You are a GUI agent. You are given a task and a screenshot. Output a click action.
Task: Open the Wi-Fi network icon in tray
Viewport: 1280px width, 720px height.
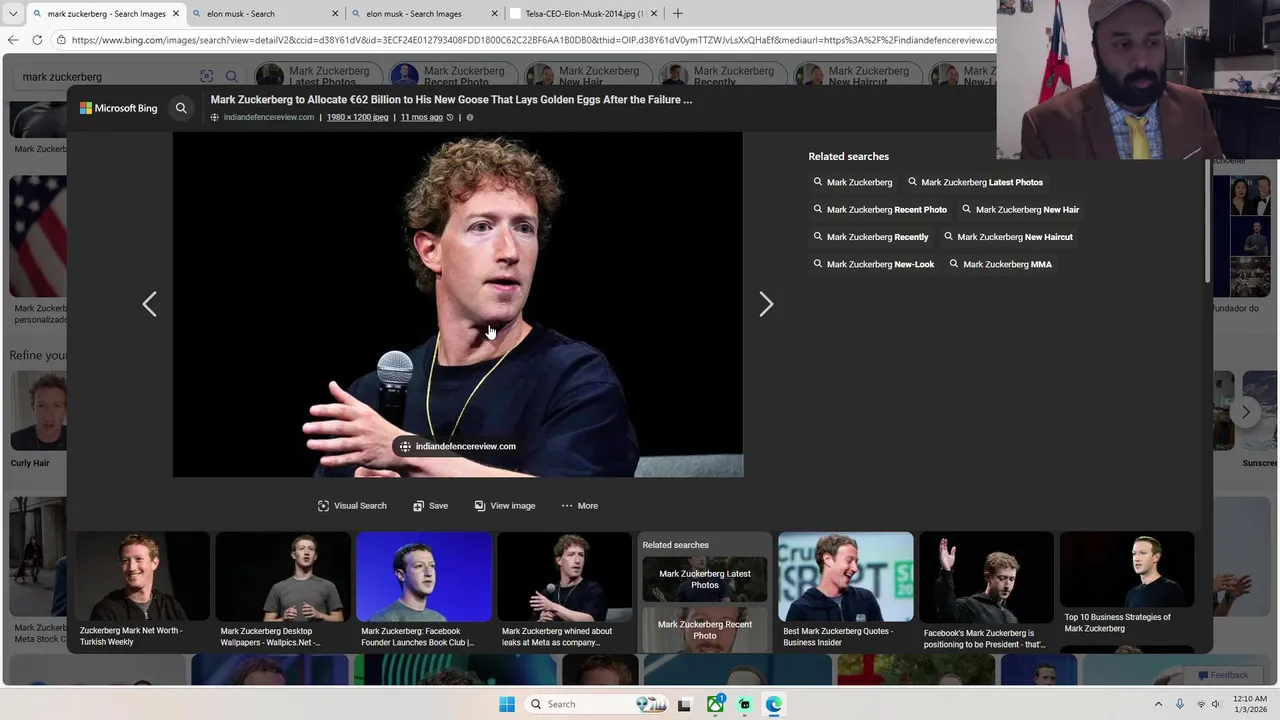point(1201,704)
